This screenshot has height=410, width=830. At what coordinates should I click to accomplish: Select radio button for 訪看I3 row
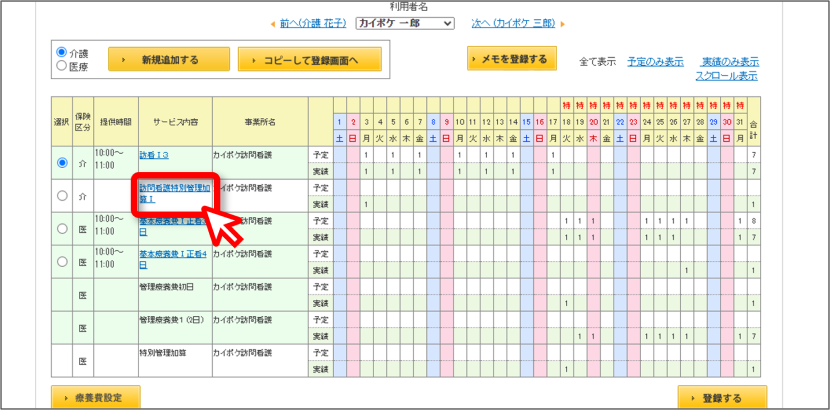pyautogui.click(x=62, y=163)
